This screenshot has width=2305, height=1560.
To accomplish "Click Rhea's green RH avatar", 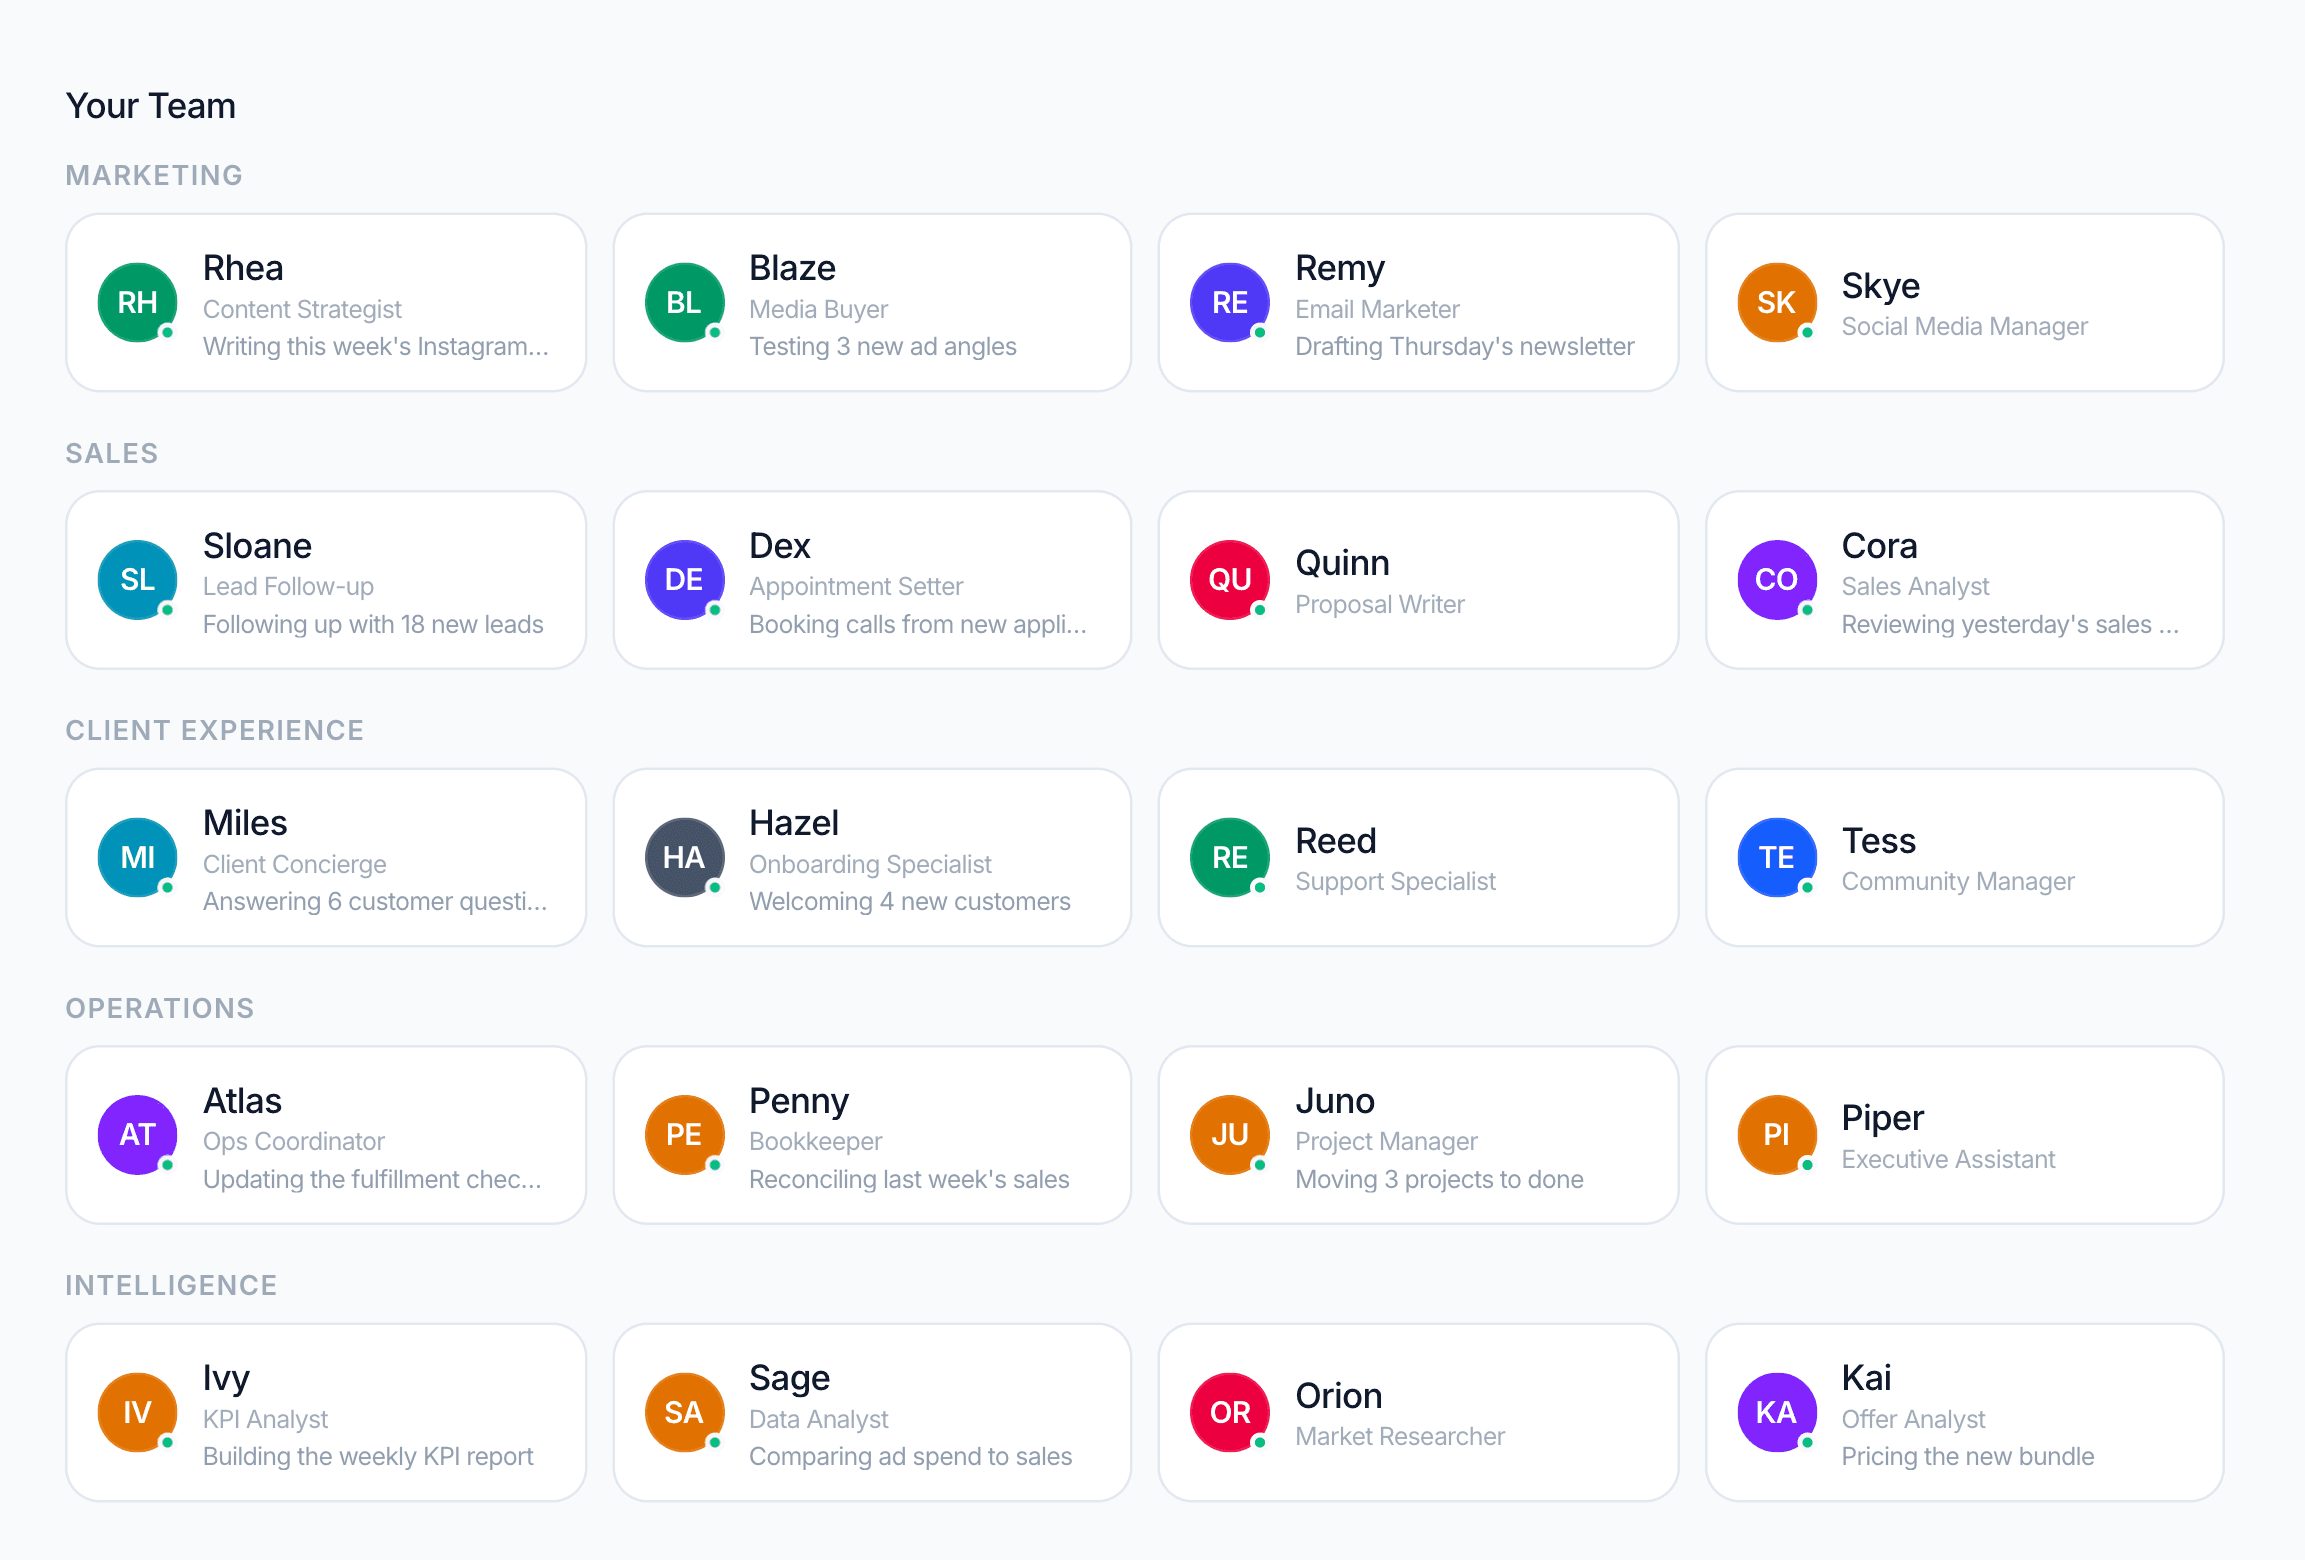I will [137, 302].
